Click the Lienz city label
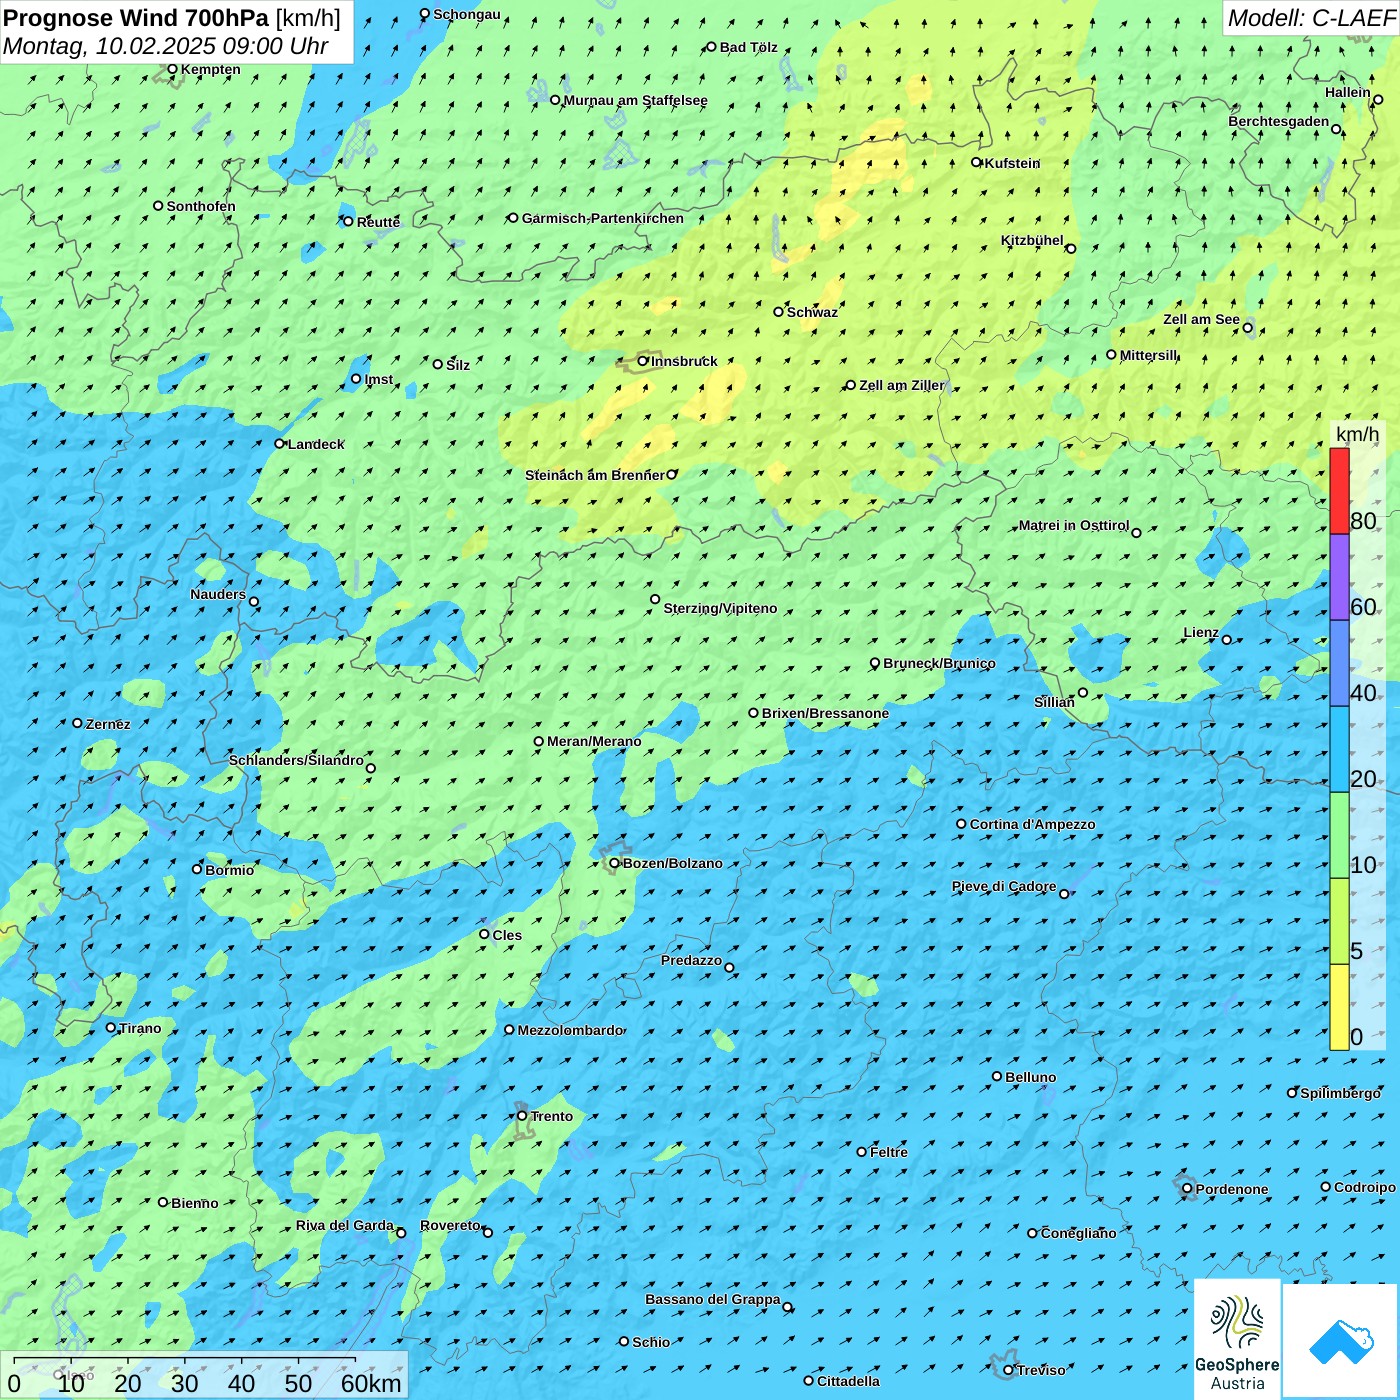 pos(1201,632)
